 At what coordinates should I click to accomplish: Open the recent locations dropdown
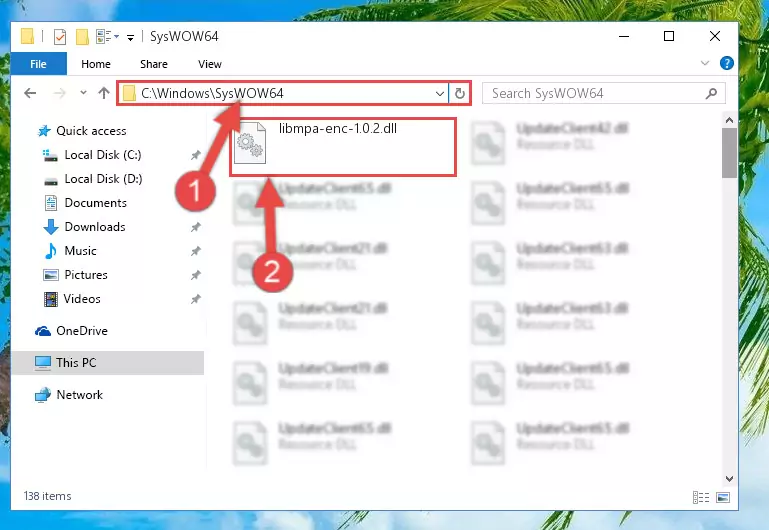(x=83, y=93)
